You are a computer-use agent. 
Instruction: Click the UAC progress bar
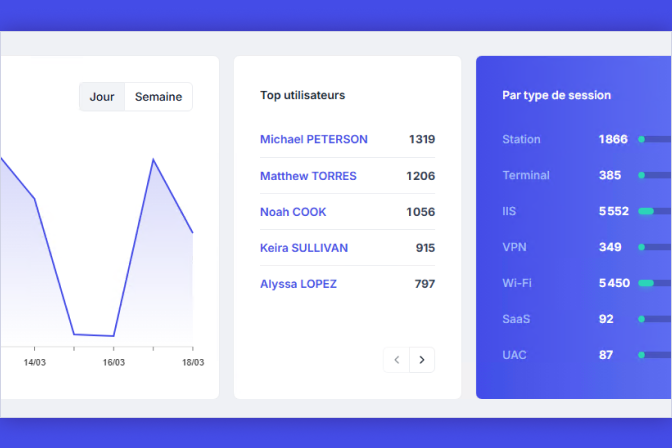coord(654,355)
